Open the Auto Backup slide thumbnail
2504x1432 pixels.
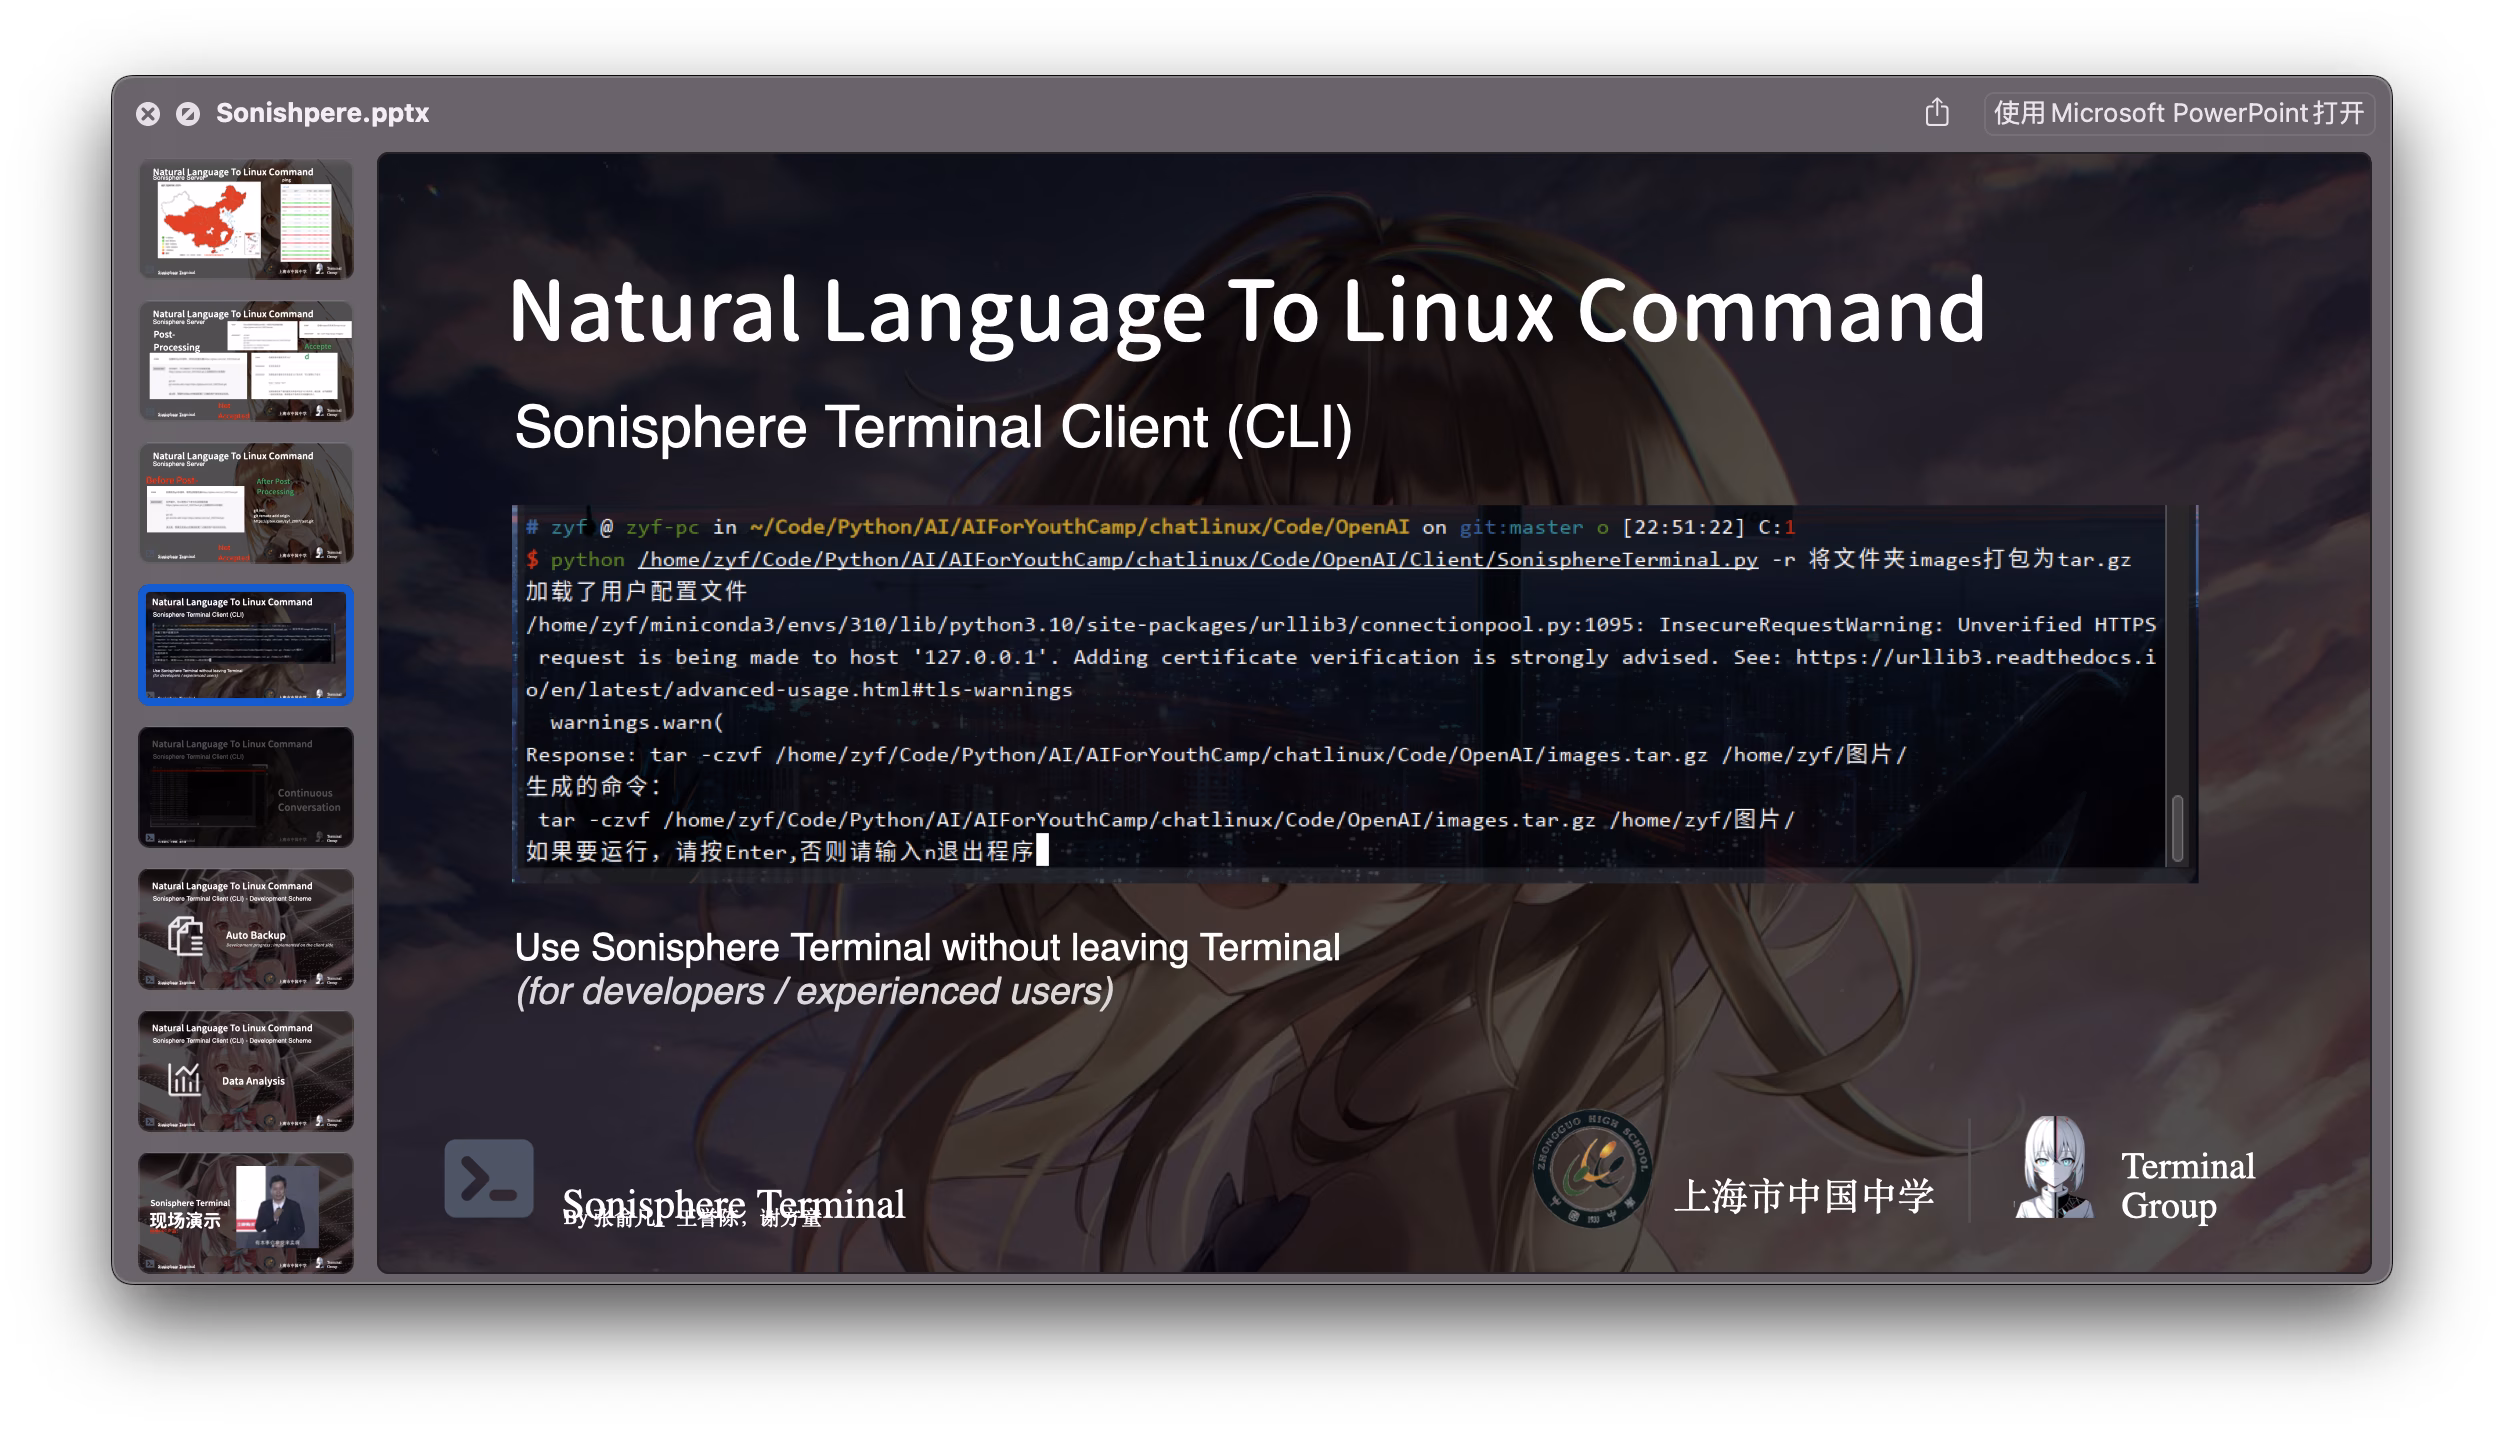click(246, 929)
